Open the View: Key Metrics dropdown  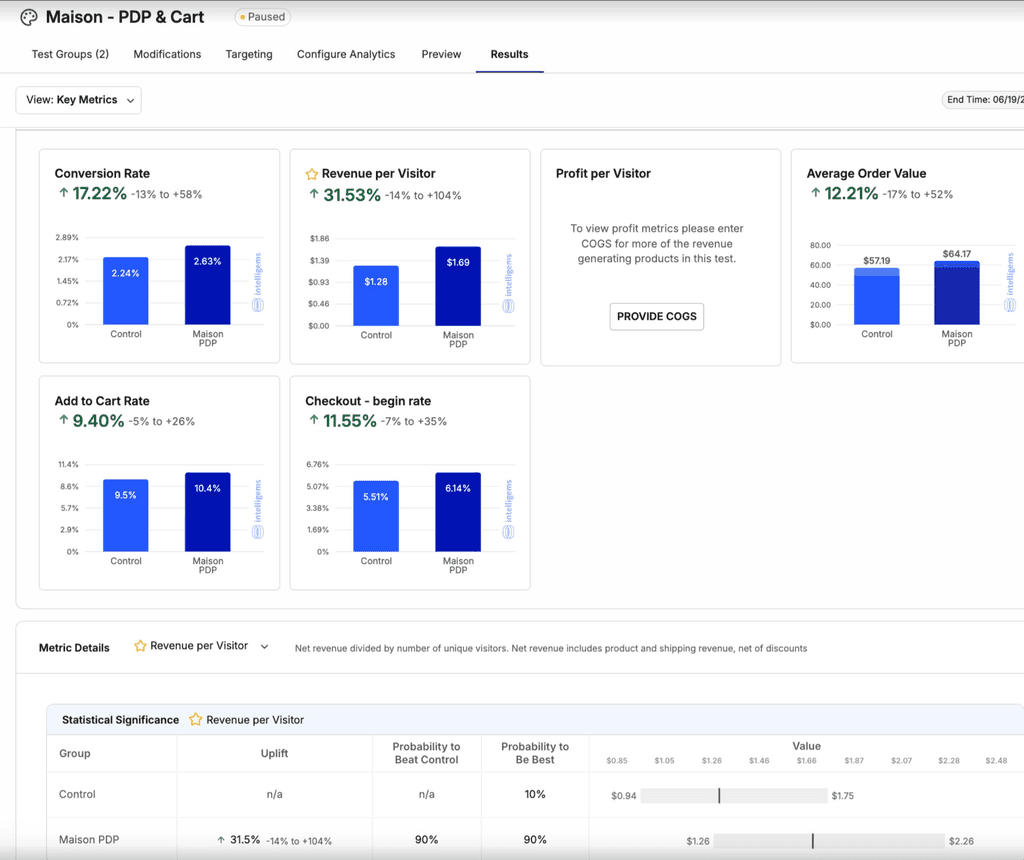(x=78, y=100)
